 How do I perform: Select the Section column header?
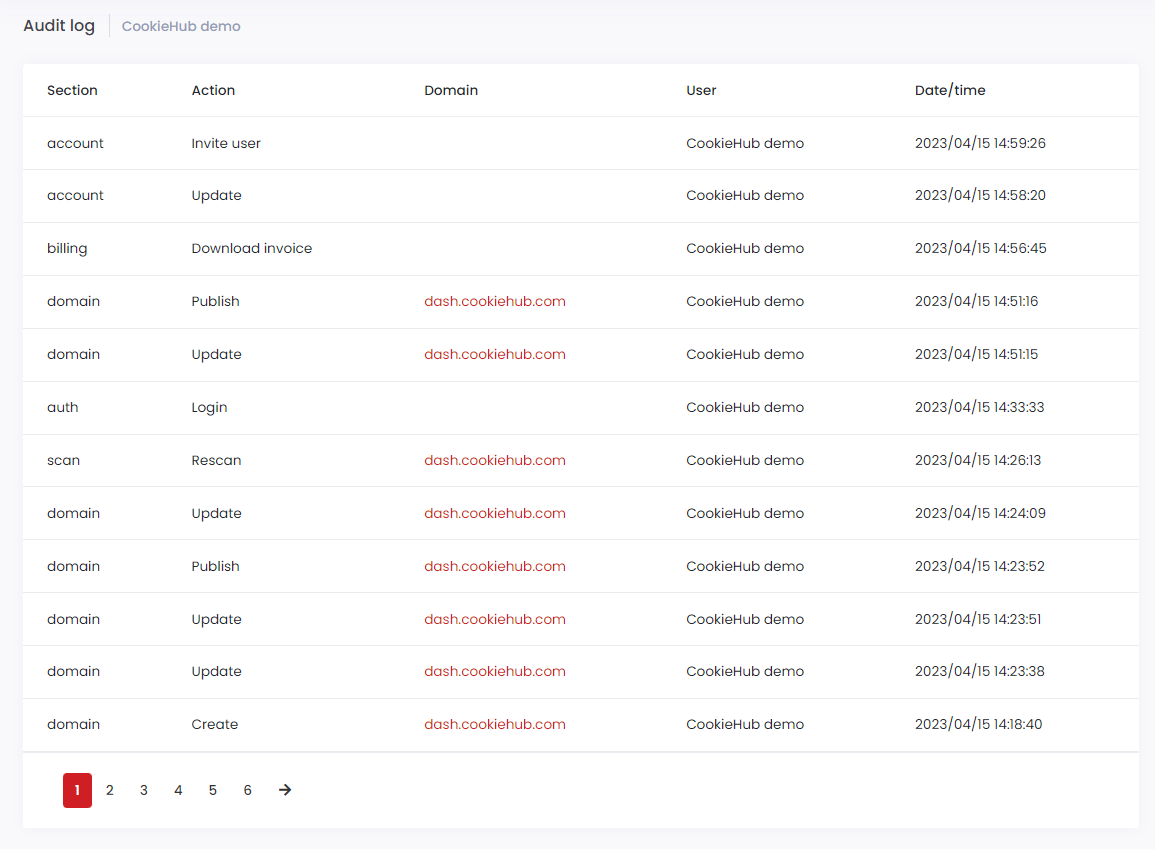72,90
